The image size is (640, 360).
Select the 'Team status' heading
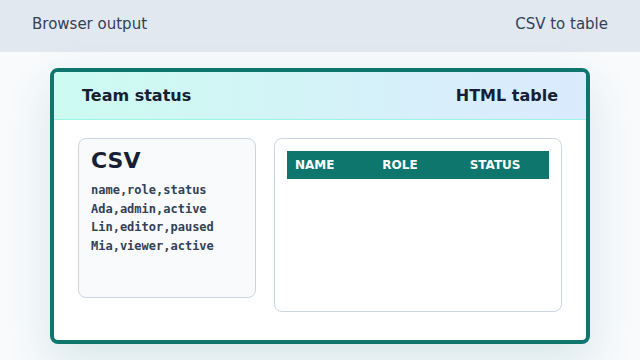tap(136, 96)
